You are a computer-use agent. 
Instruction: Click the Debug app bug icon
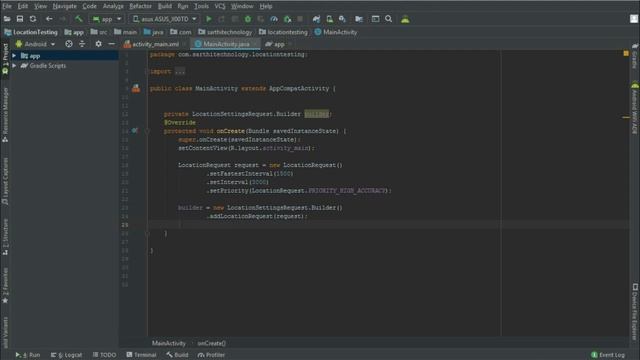(248, 19)
